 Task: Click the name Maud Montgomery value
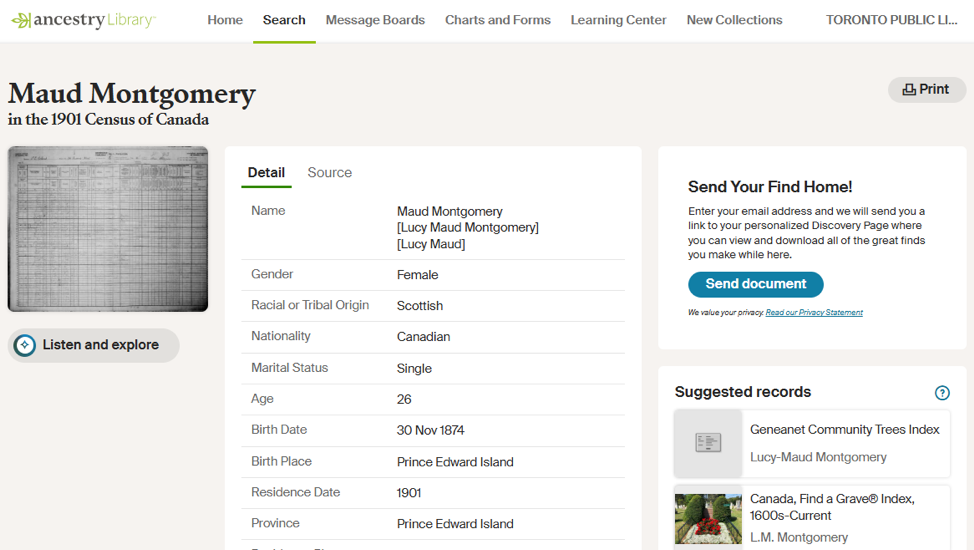coord(450,212)
